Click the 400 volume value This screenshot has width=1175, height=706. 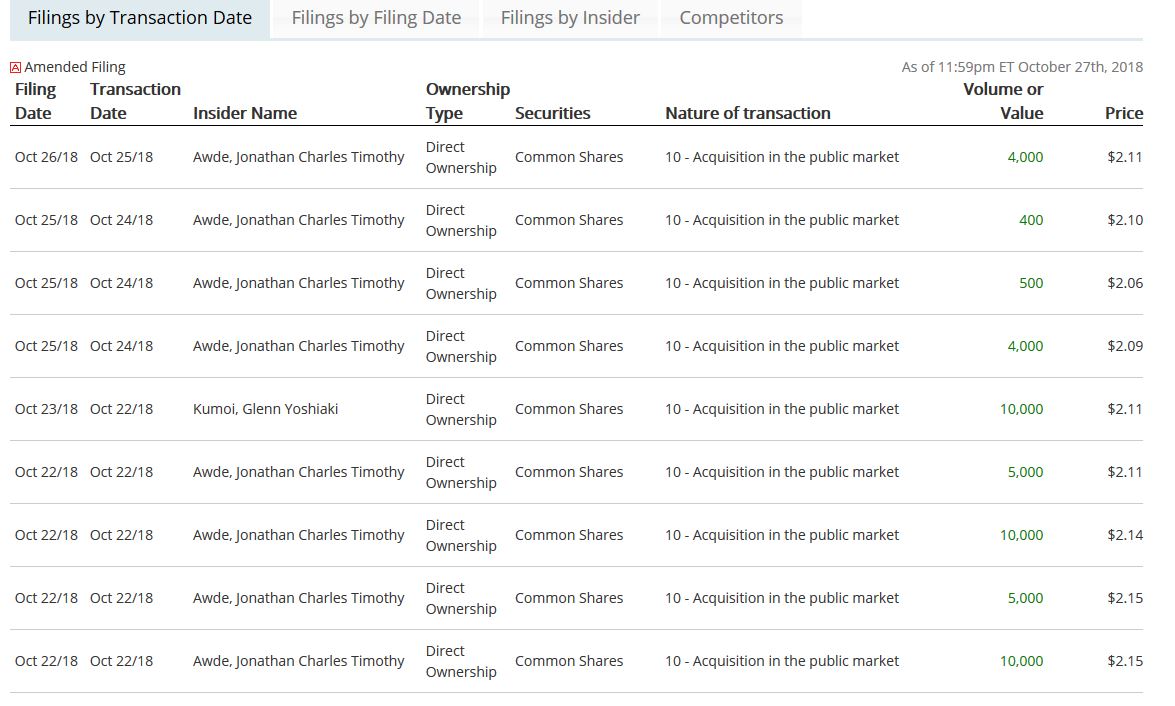(x=1031, y=220)
